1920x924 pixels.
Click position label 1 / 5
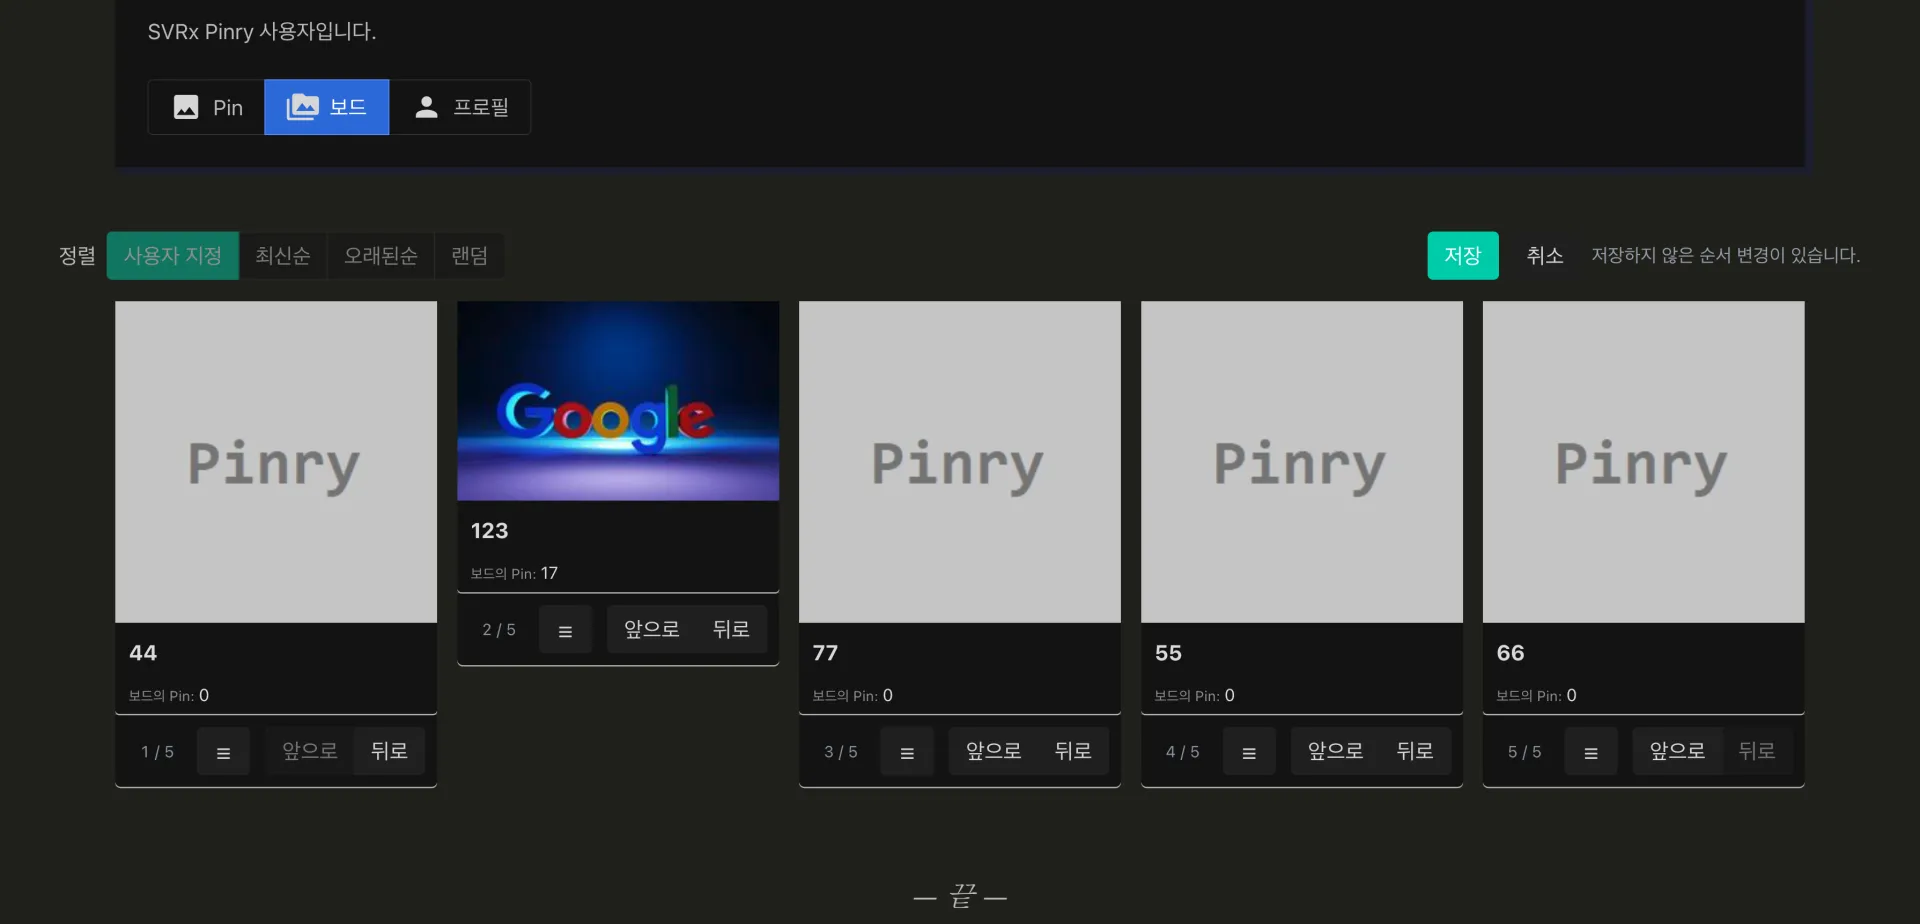pos(157,752)
